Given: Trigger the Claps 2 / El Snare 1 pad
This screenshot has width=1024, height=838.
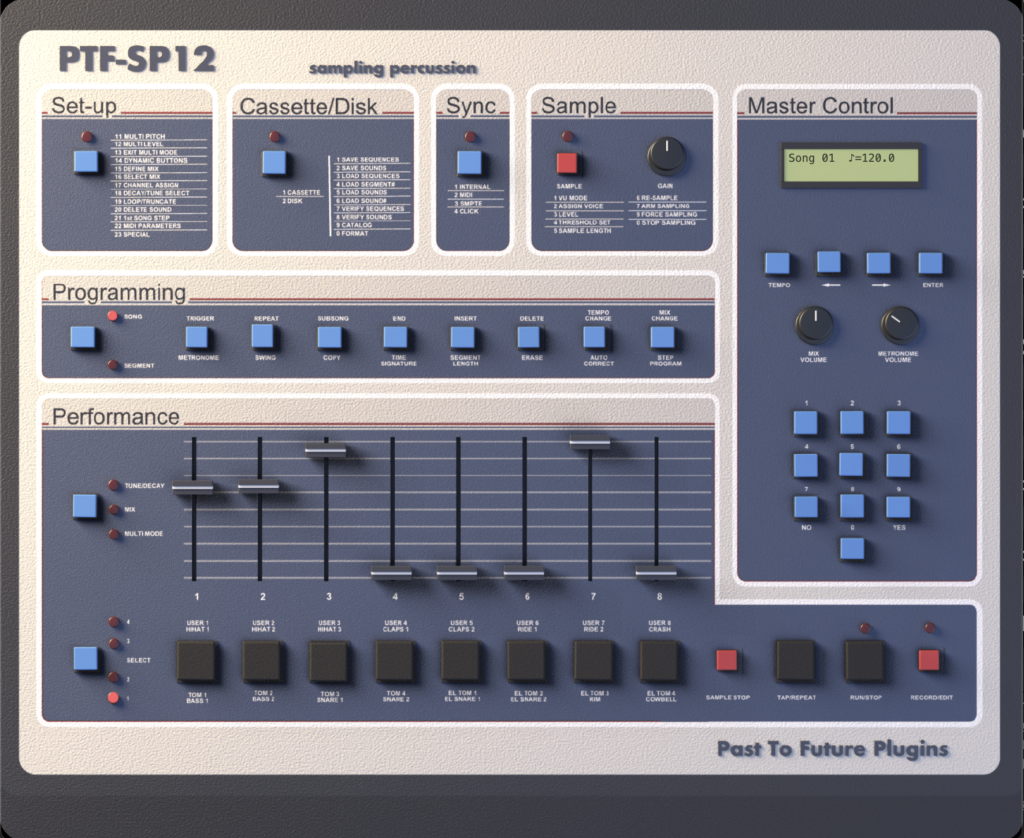Looking at the screenshot, I should click(x=461, y=661).
